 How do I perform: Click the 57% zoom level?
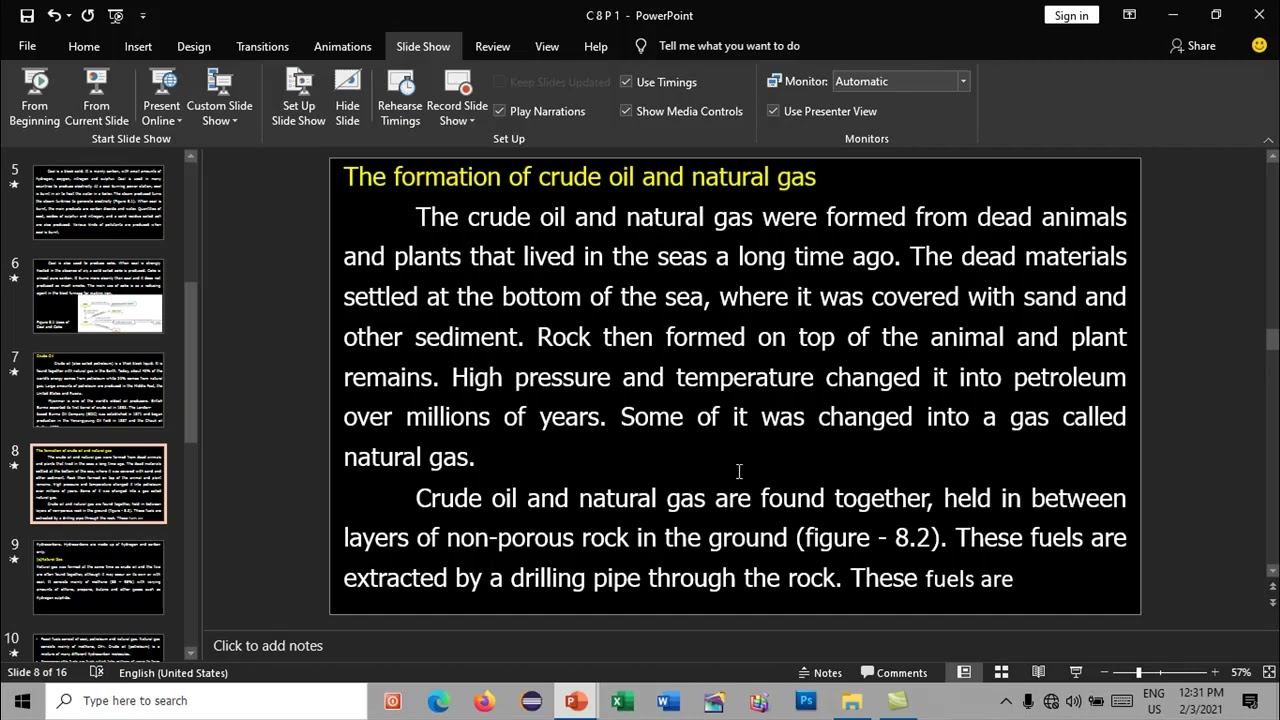pyautogui.click(x=1241, y=672)
